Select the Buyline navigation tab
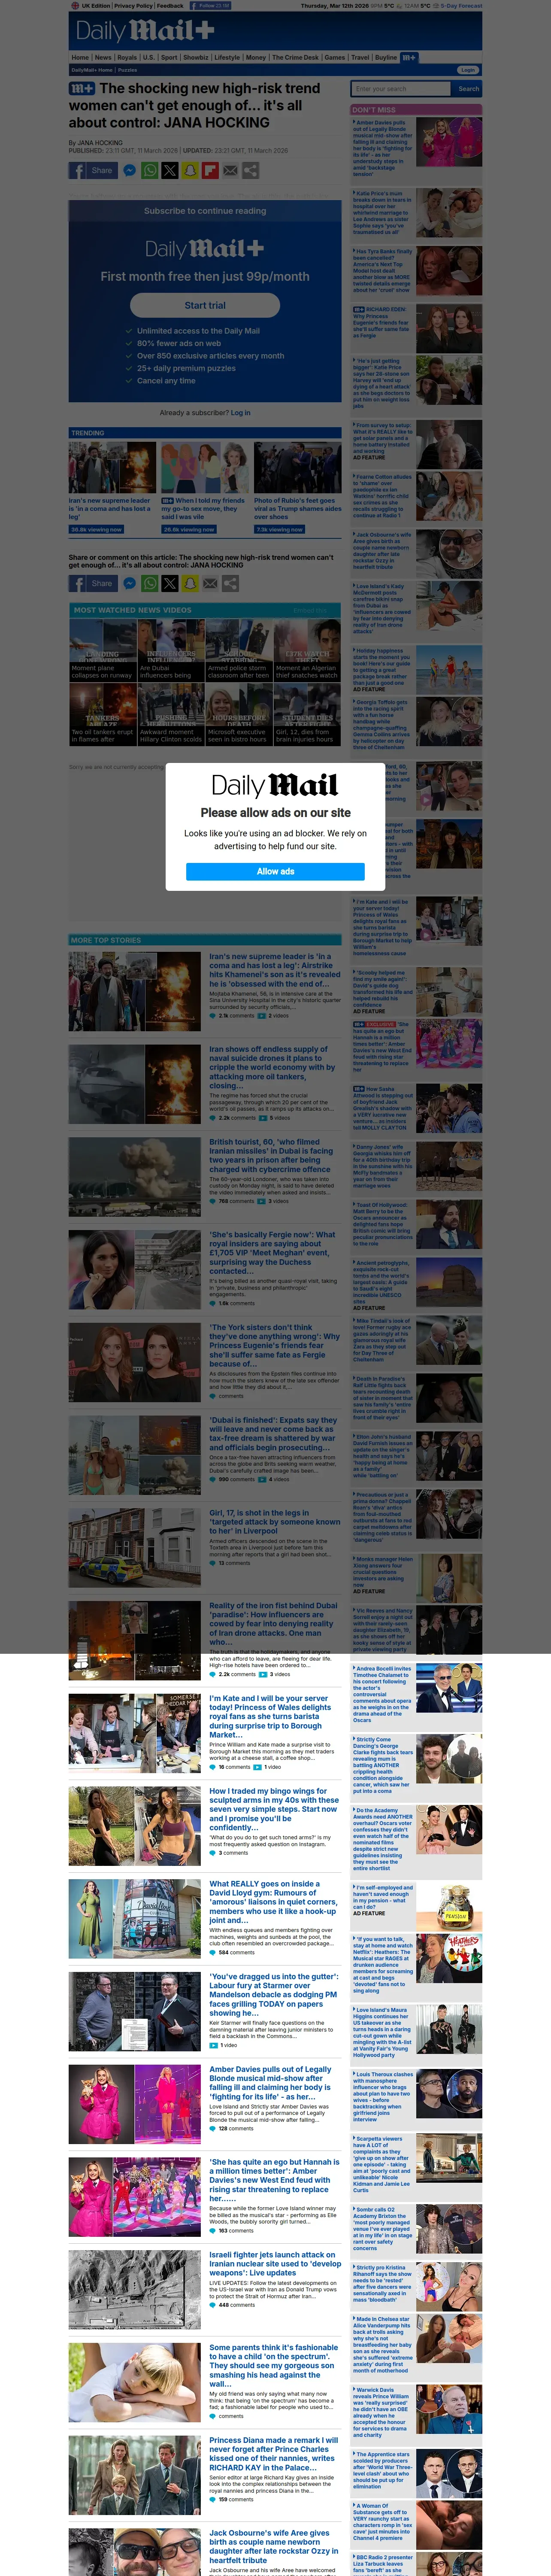Screen dimensions: 551x2576 point(386,58)
